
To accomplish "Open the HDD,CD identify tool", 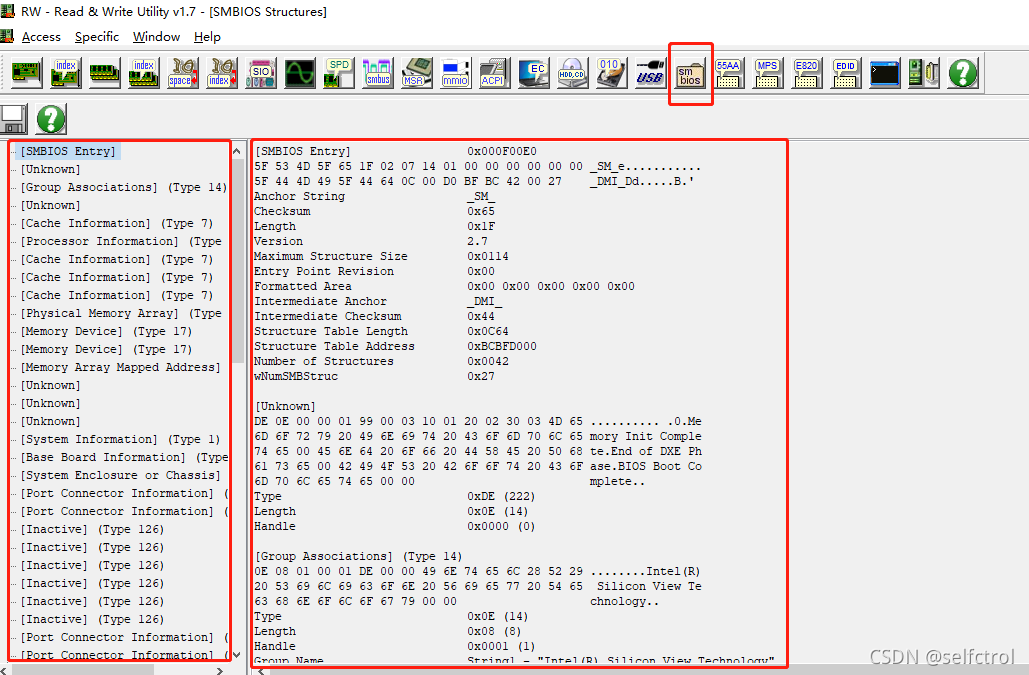I will (x=573, y=73).
